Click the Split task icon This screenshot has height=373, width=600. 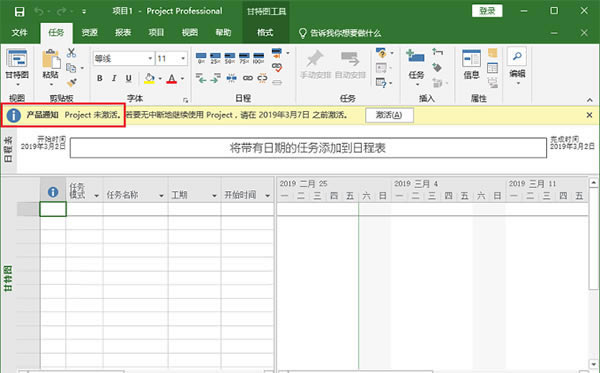click(x=231, y=78)
